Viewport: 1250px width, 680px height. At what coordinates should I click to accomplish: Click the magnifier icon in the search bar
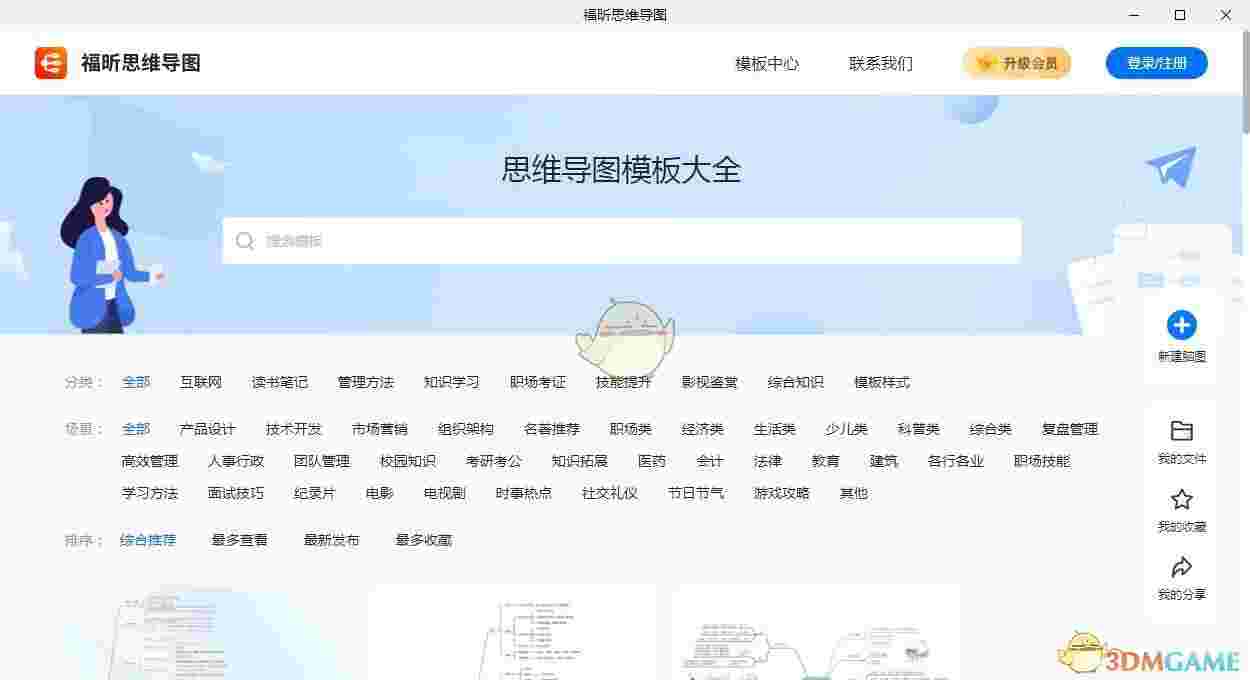click(244, 241)
